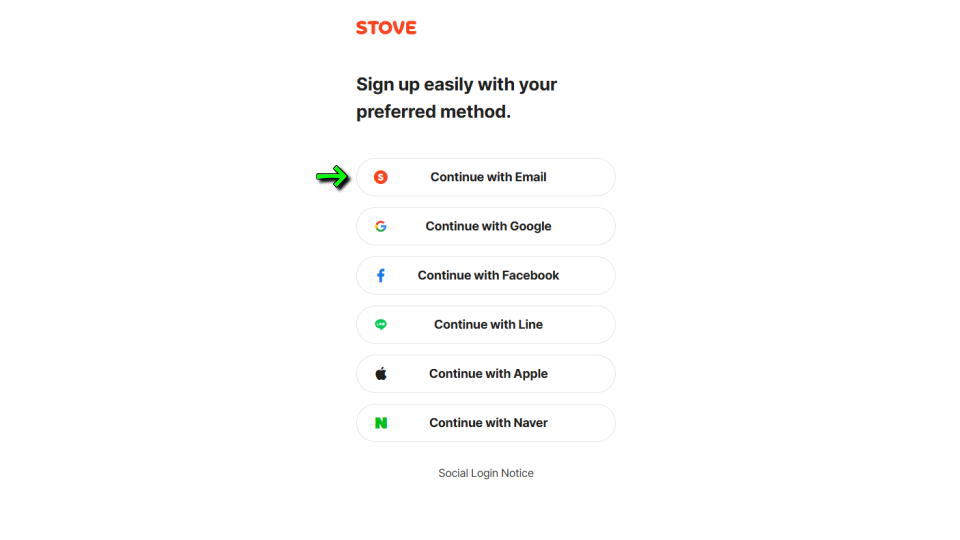Screen dimensions: 960x540
Task: Click the green arrow pointing at Email
Action: tap(332, 177)
